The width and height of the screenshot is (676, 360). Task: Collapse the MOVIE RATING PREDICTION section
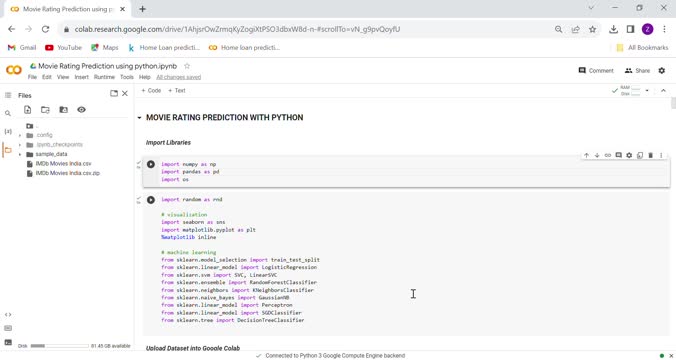[x=139, y=118]
